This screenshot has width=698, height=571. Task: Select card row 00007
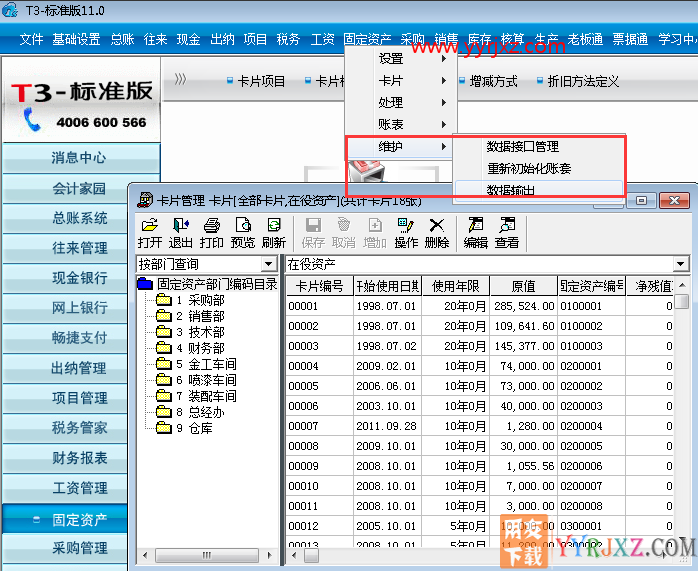pyautogui.click(x=479, y=426)
